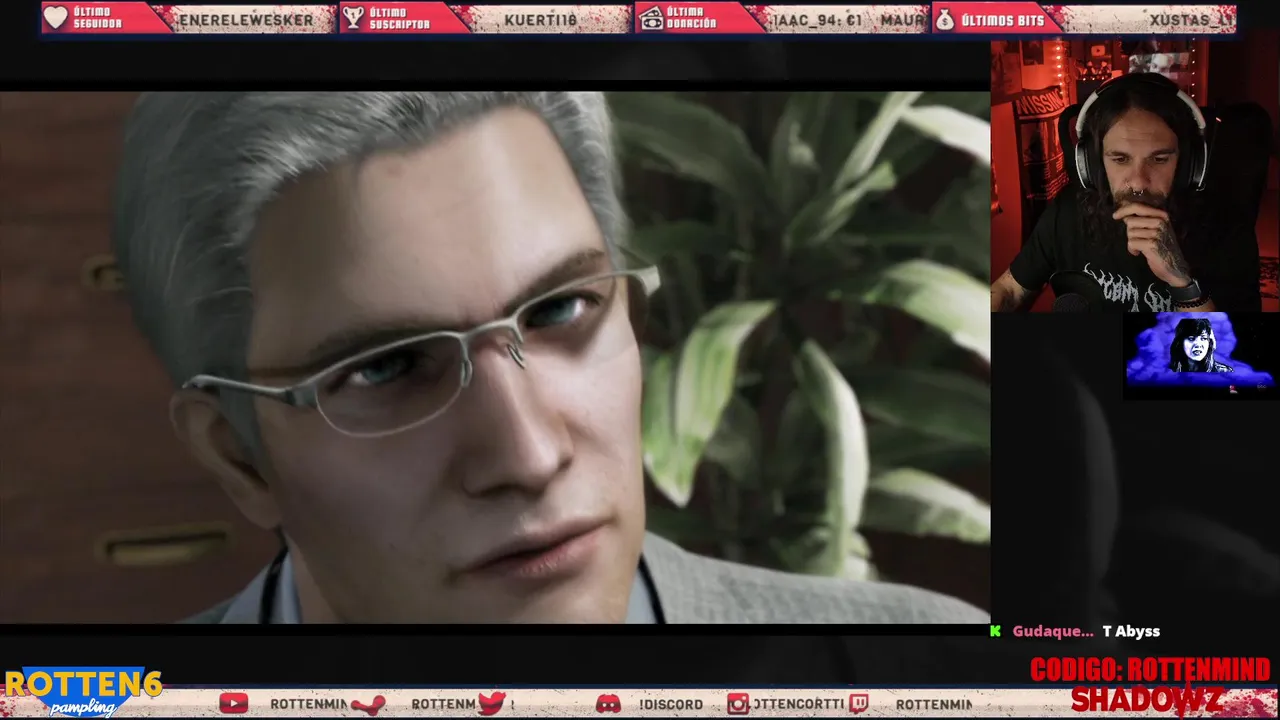
Task: Click the heart icon beside Último Seguidor
Action: pos(56,18)
